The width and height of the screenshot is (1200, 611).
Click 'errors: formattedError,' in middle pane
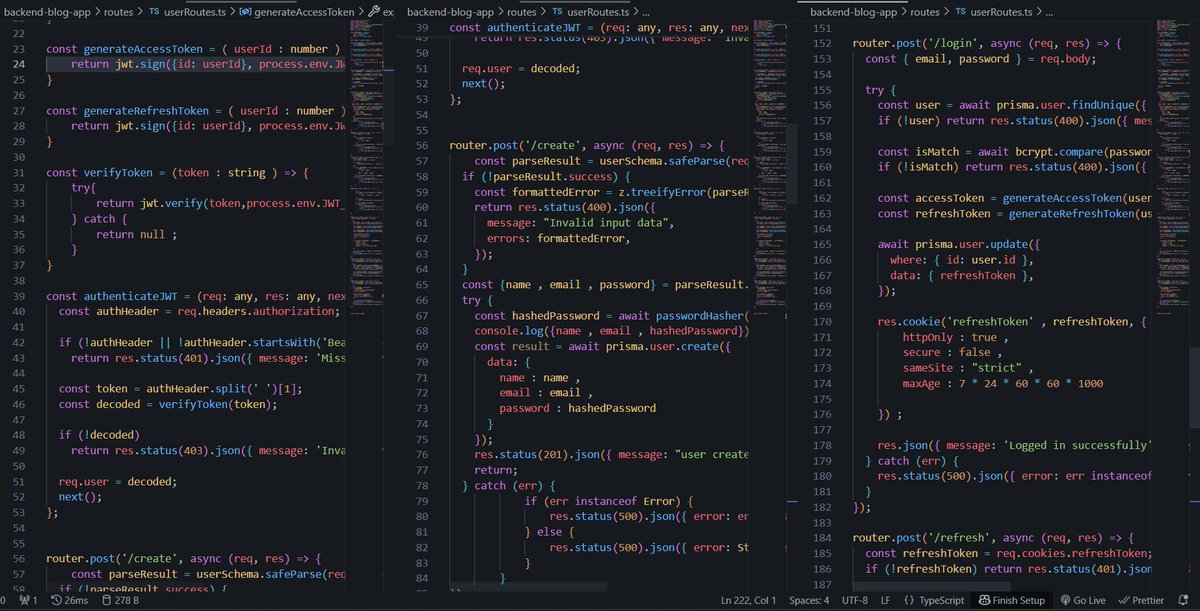point(558,238)
